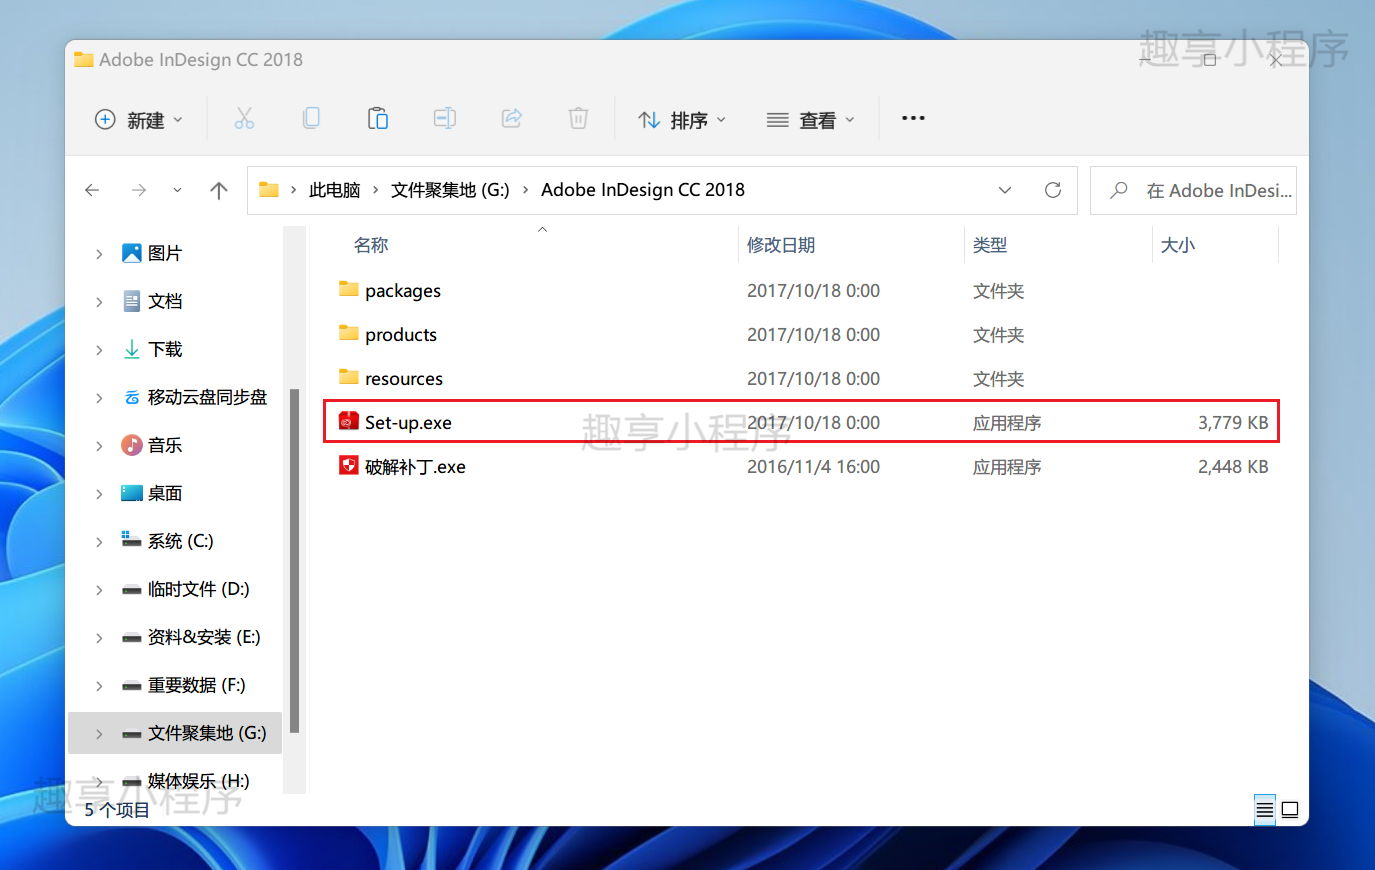Click the Share icon in toolbar
1375x870 pixels.
(x=511, y=118)
